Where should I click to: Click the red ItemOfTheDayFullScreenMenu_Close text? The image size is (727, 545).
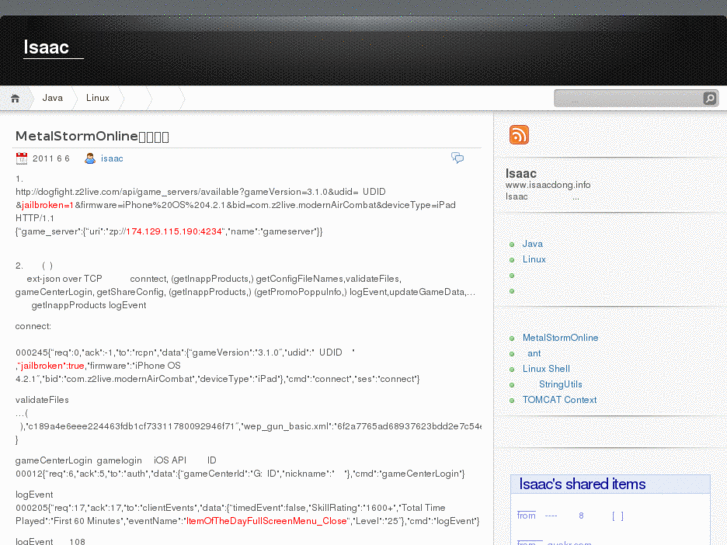click(267, 521)
